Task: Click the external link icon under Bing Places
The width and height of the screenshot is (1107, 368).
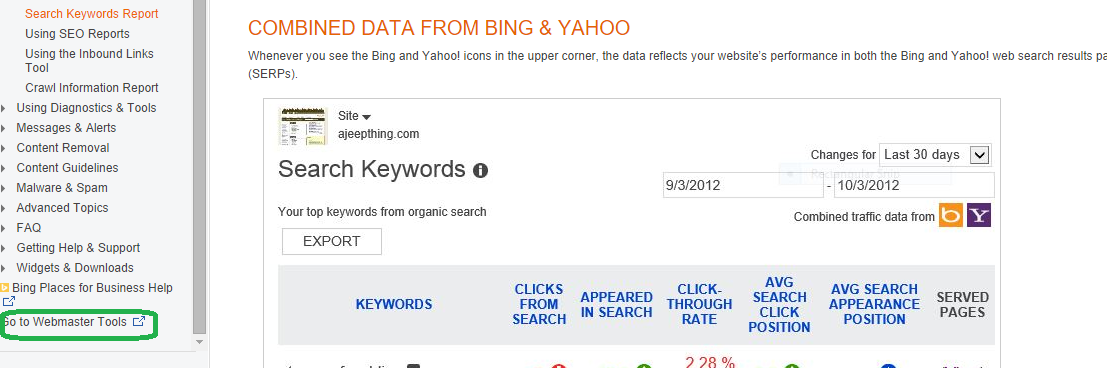Action: [x=8, y=302]
